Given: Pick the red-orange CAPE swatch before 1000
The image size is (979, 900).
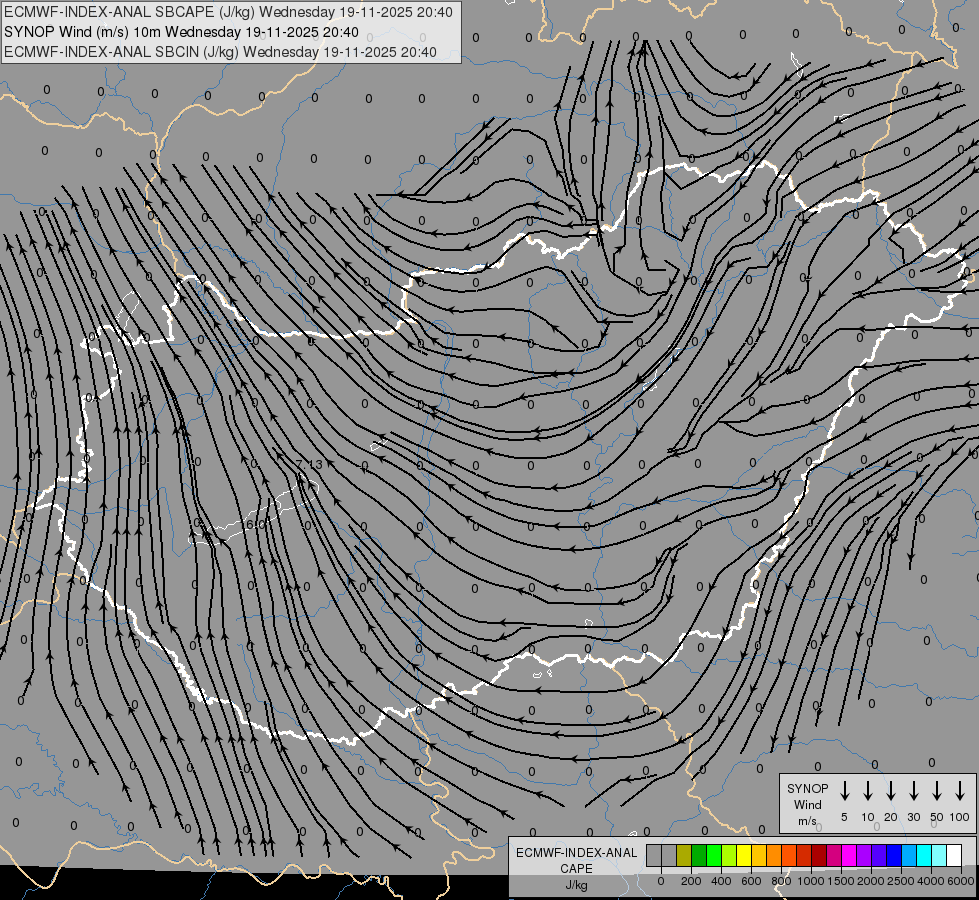Looking at the screenshot, I should pos(804,855).
